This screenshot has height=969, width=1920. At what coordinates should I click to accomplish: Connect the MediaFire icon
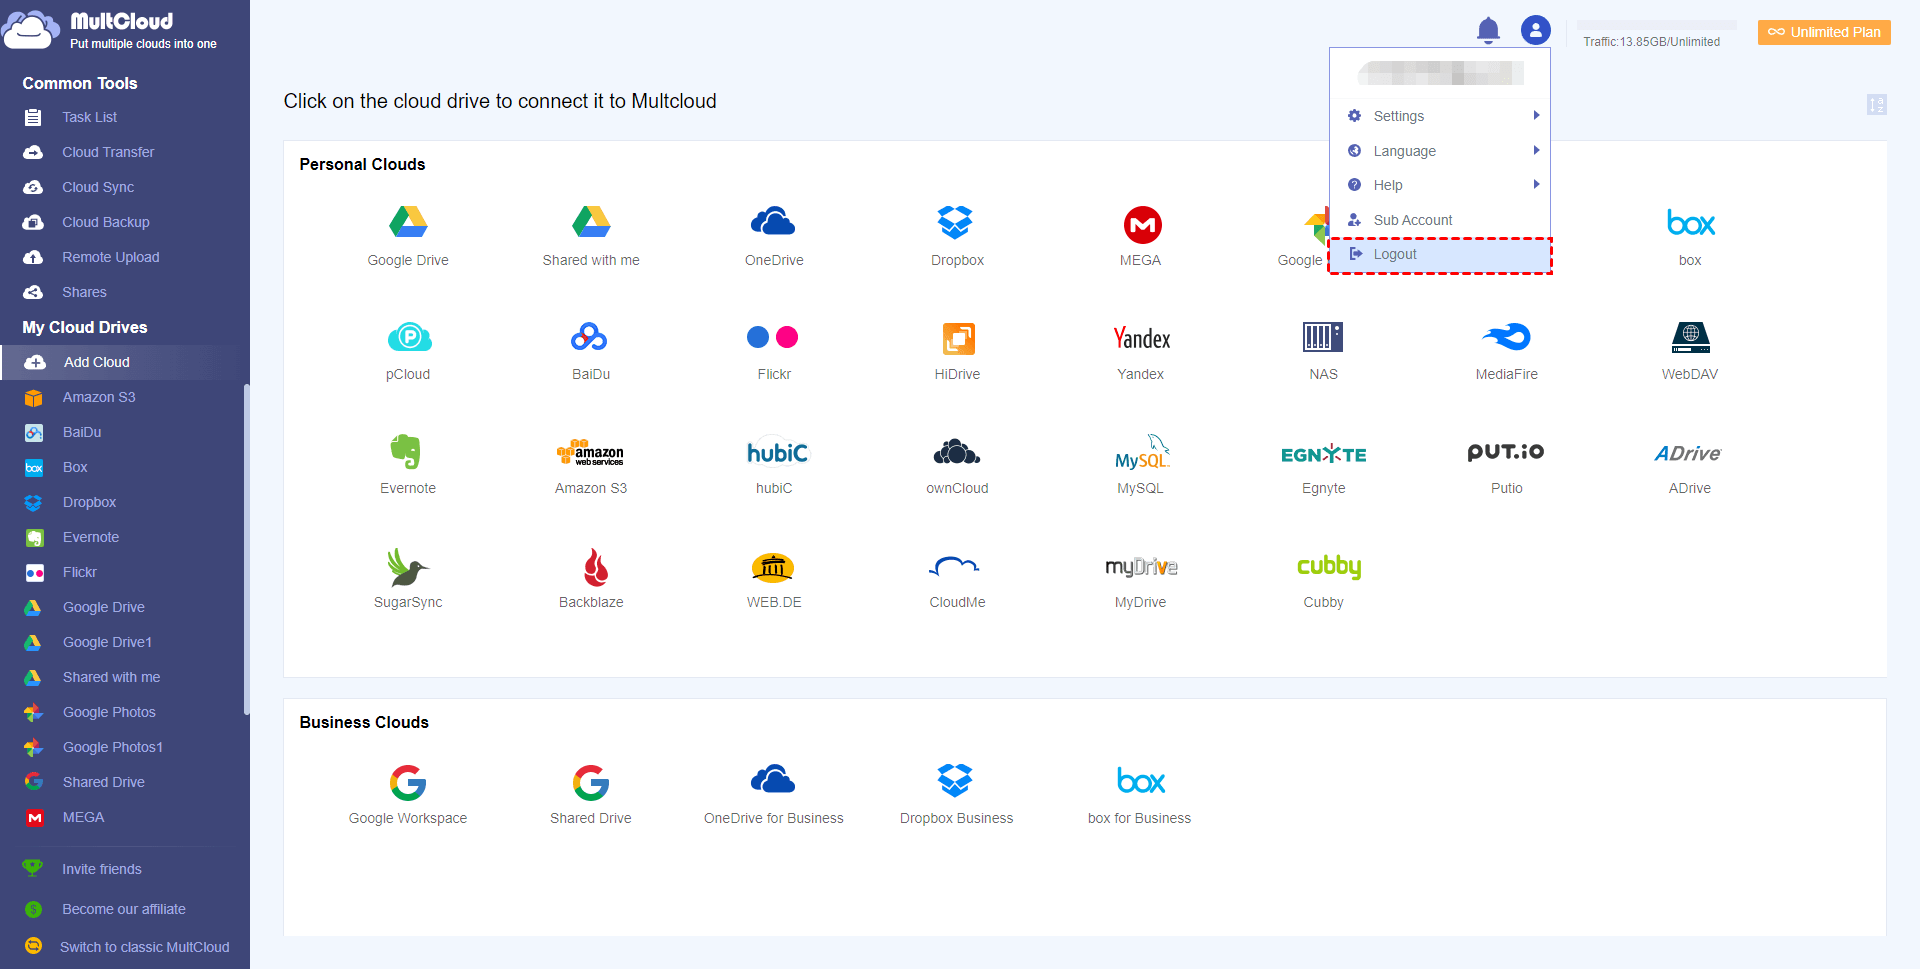pyautogui.click(x=1506, y=337)
